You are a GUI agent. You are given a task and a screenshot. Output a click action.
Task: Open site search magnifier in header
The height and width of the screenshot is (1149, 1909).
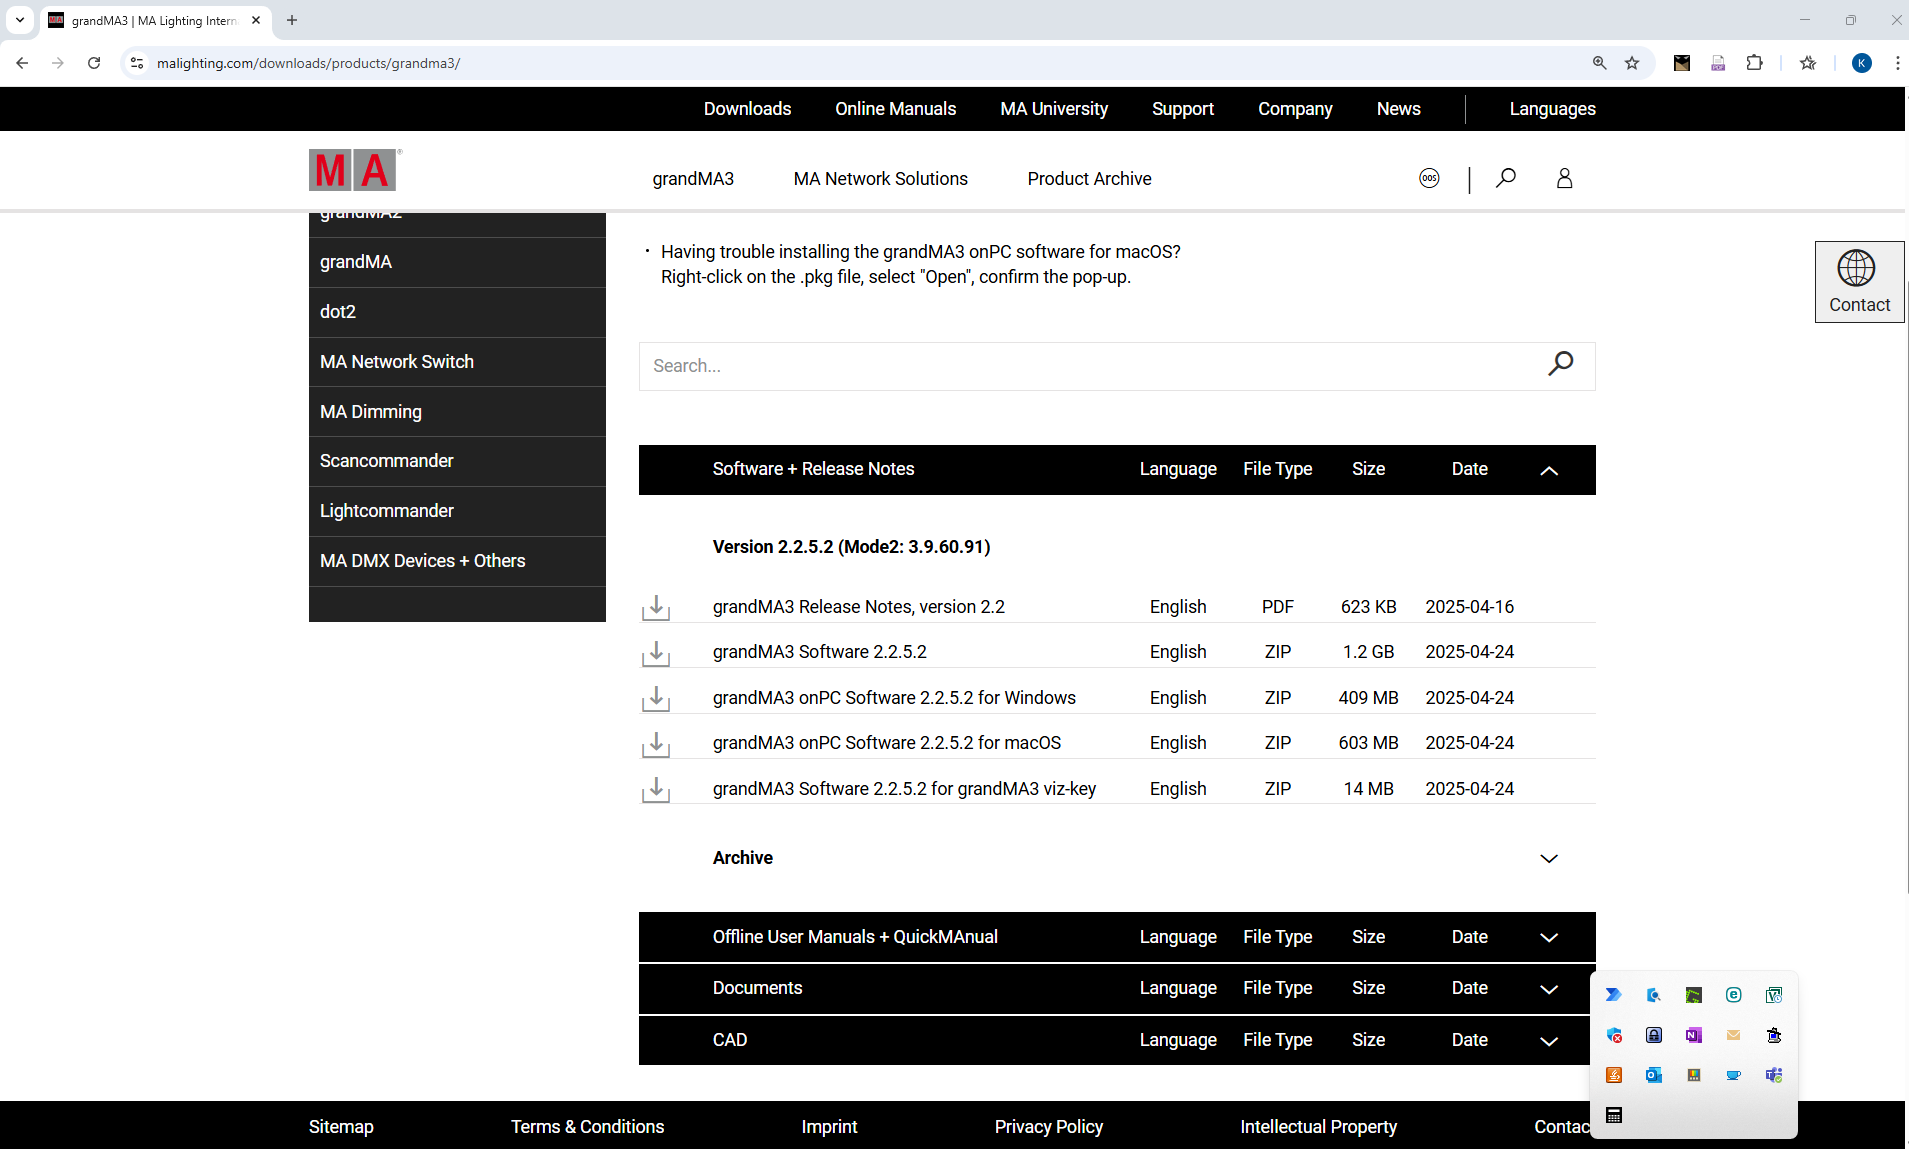coord(1505,178)
